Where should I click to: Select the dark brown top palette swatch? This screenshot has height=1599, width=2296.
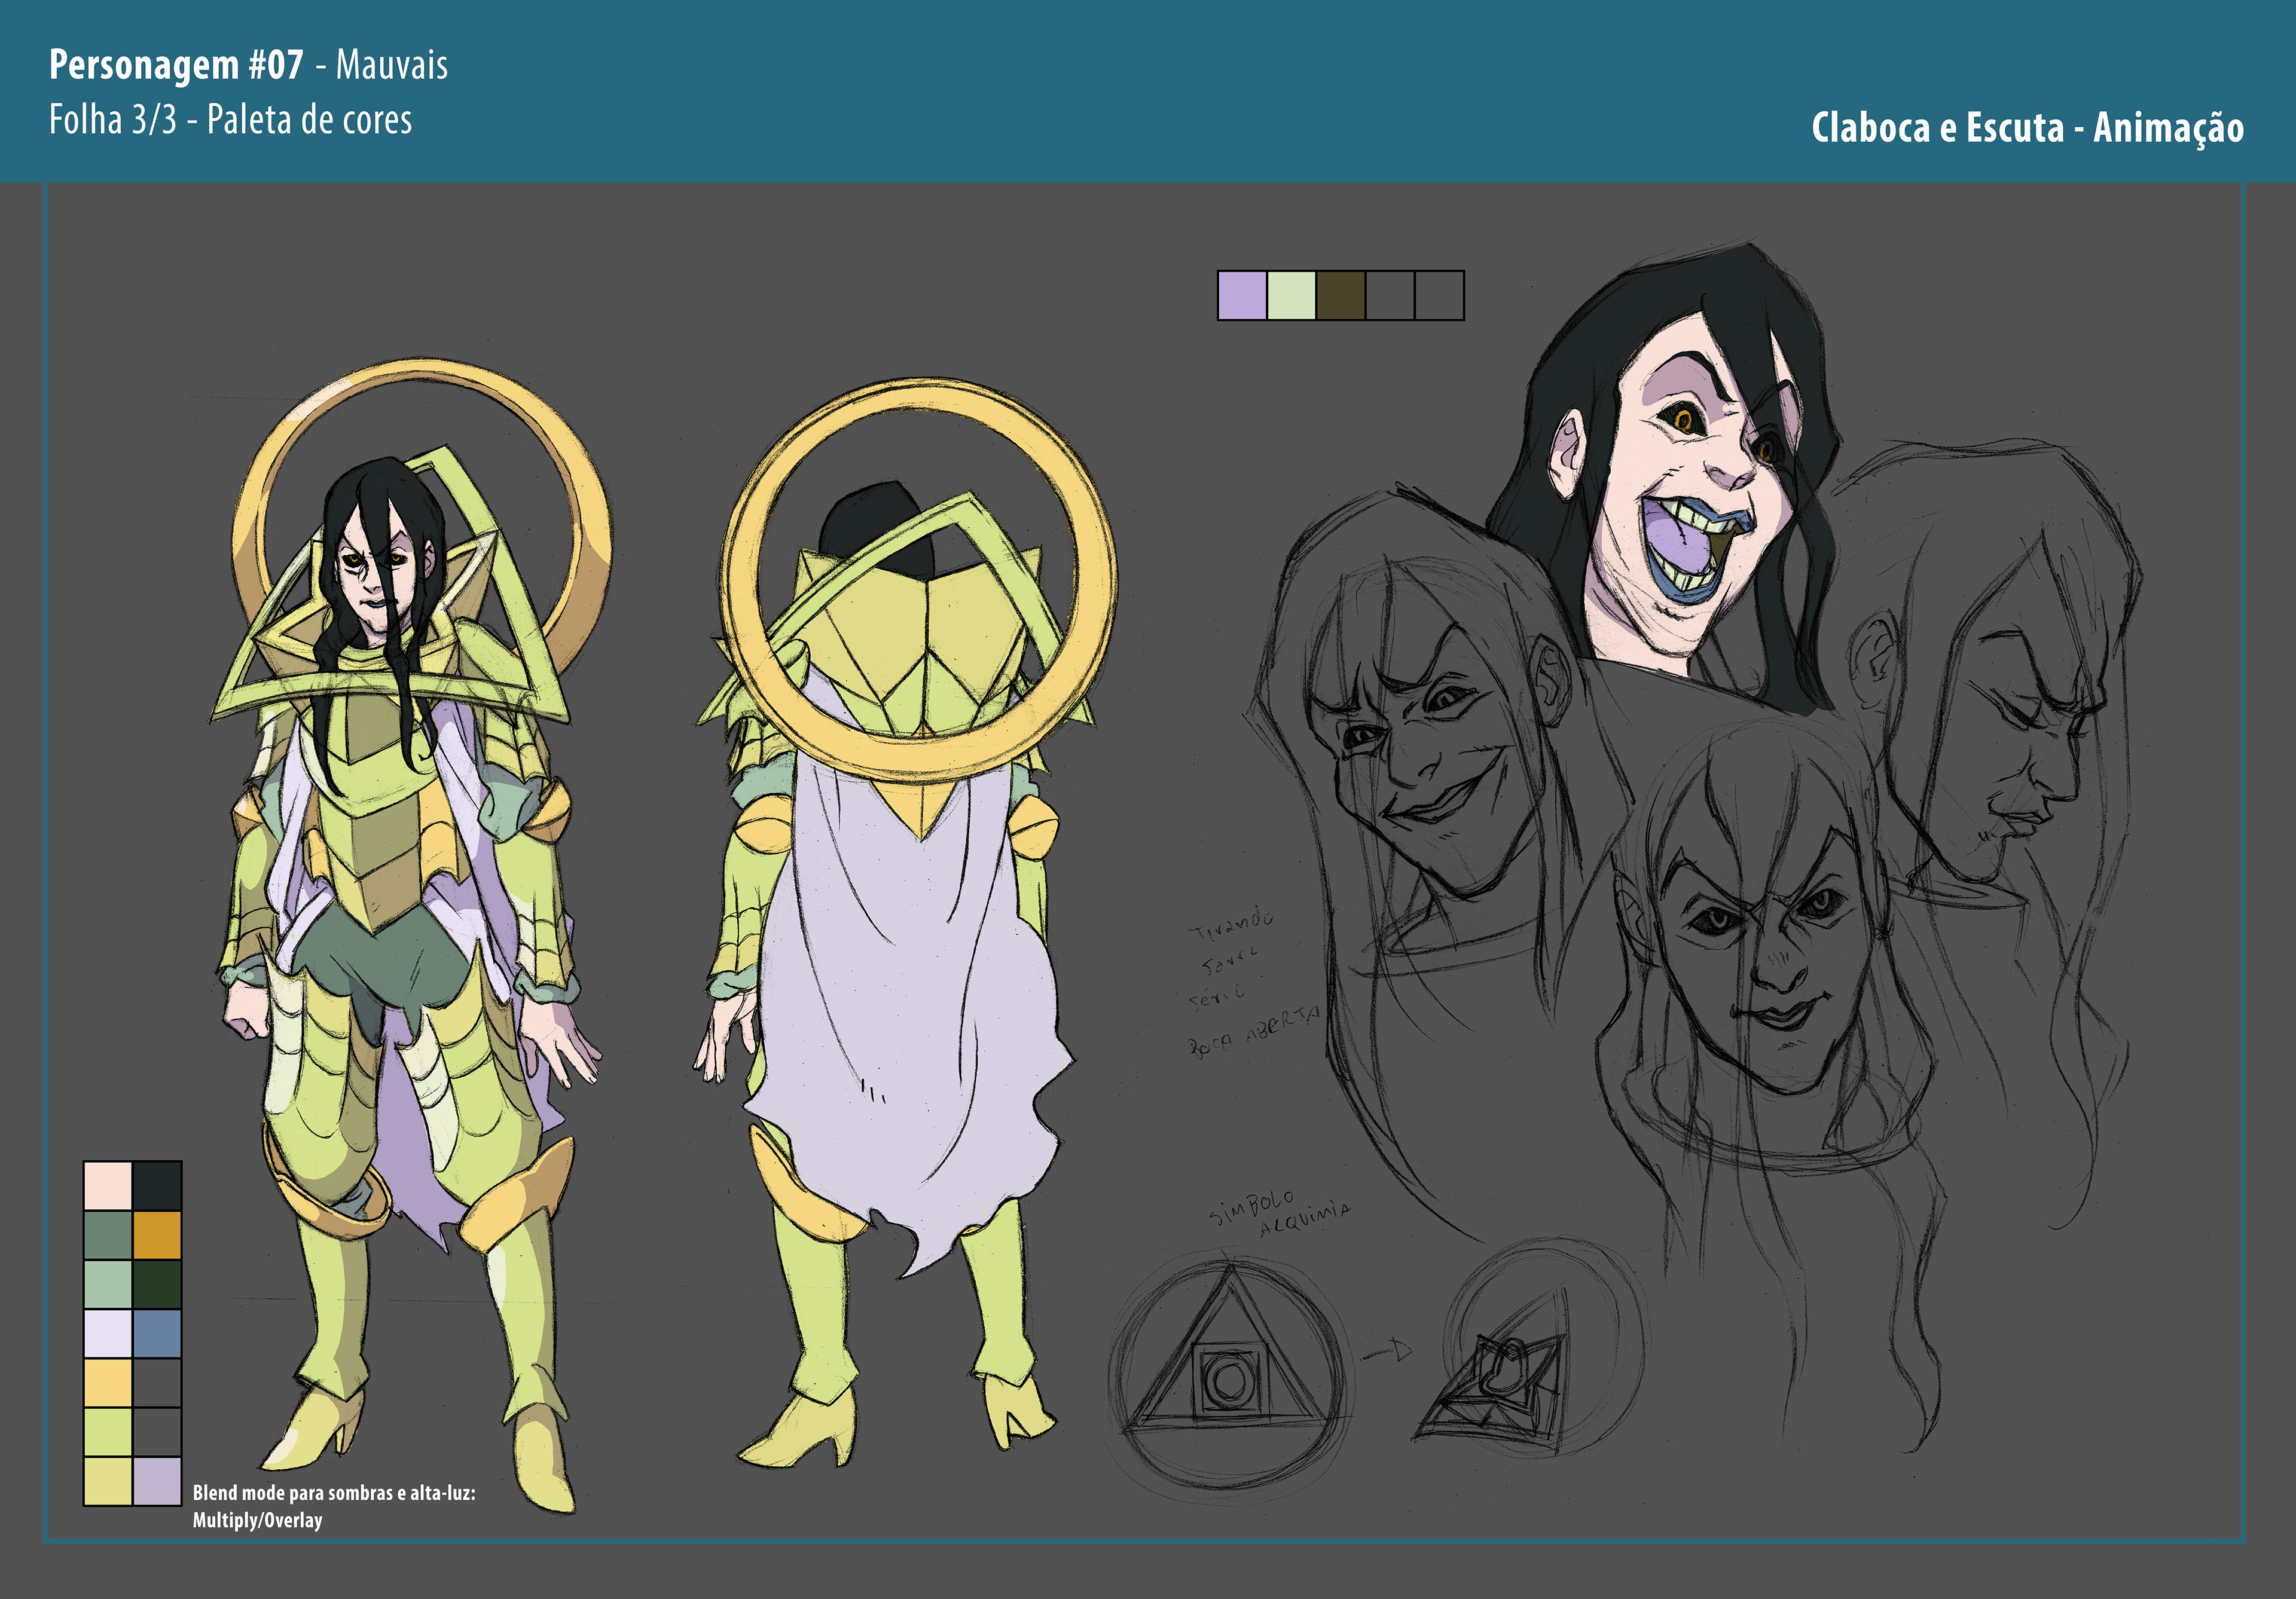pos(1340,296)
